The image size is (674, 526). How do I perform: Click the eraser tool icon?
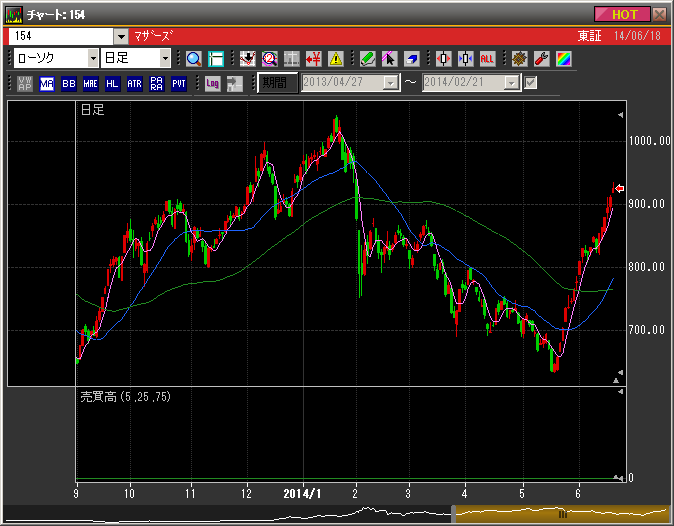tap(411, 58)
